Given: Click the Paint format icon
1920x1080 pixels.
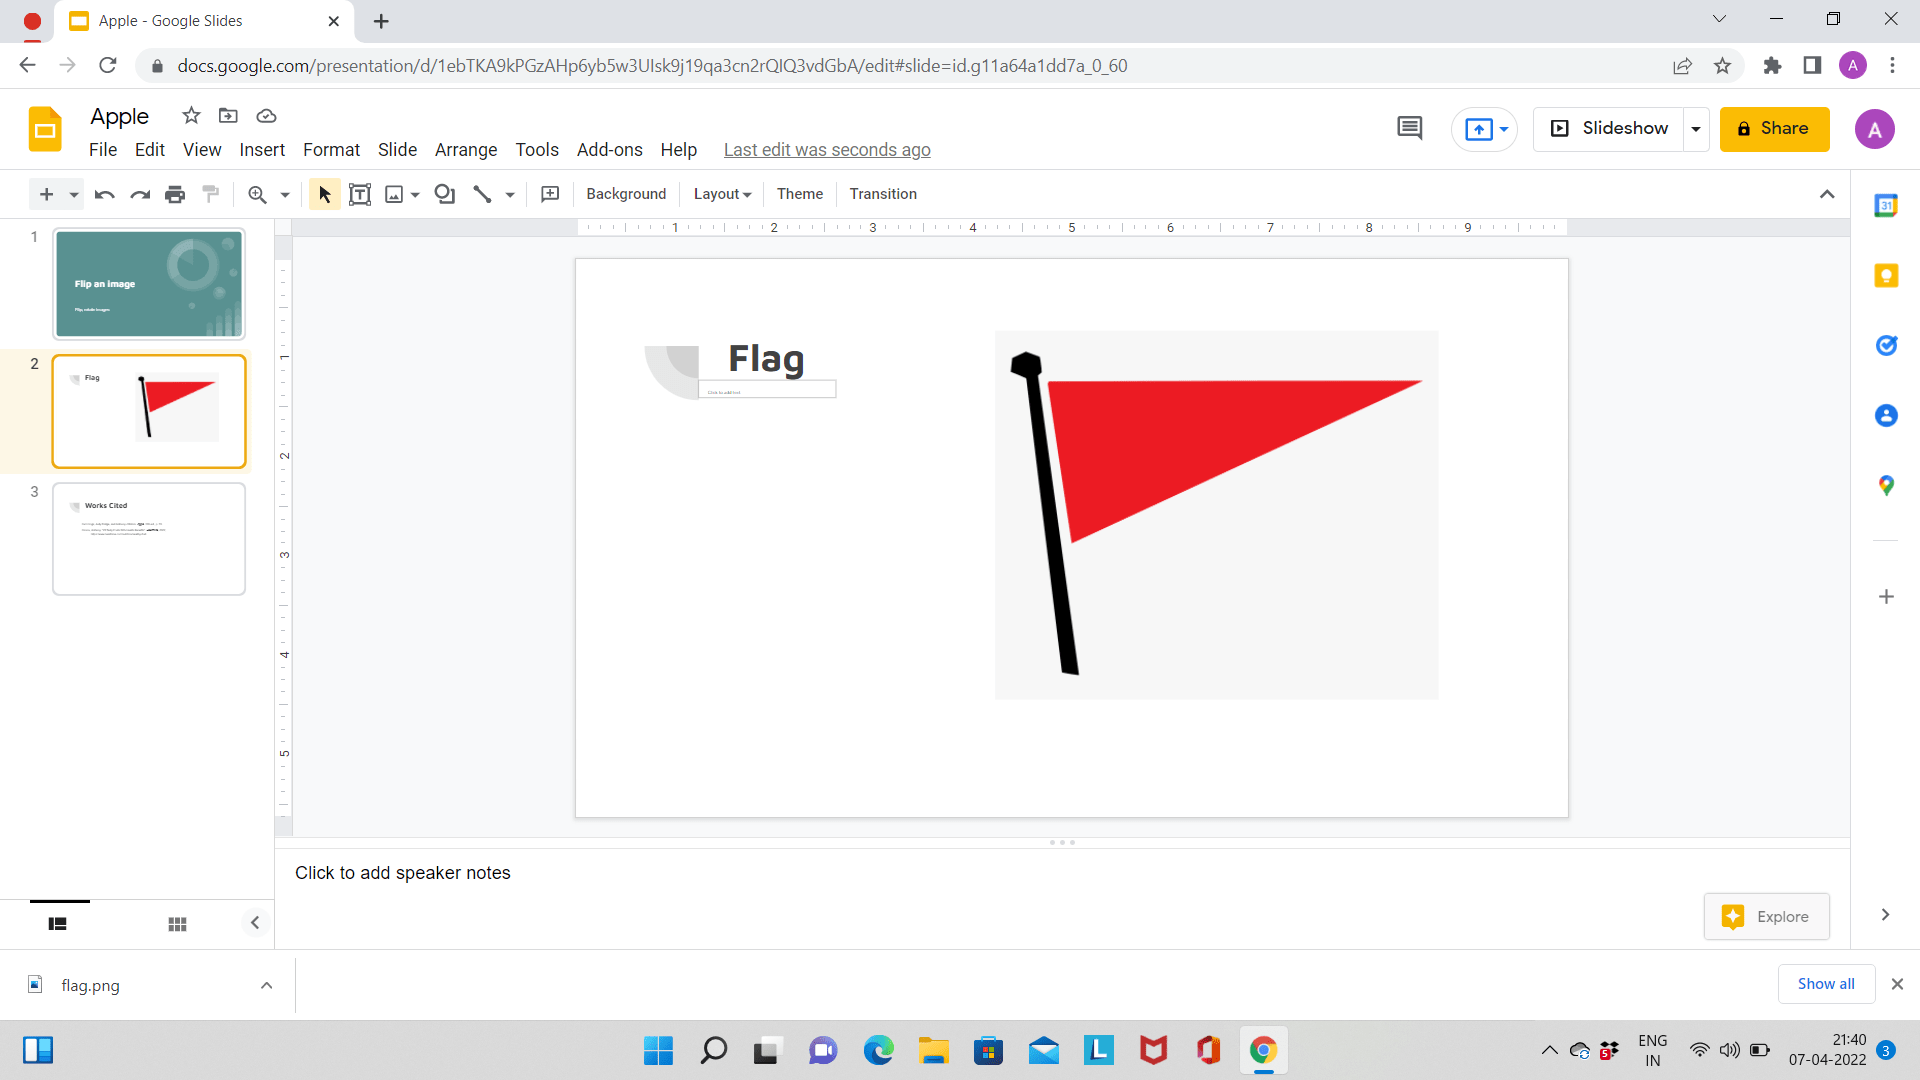Looking at the screenshot, I should 211,194.
